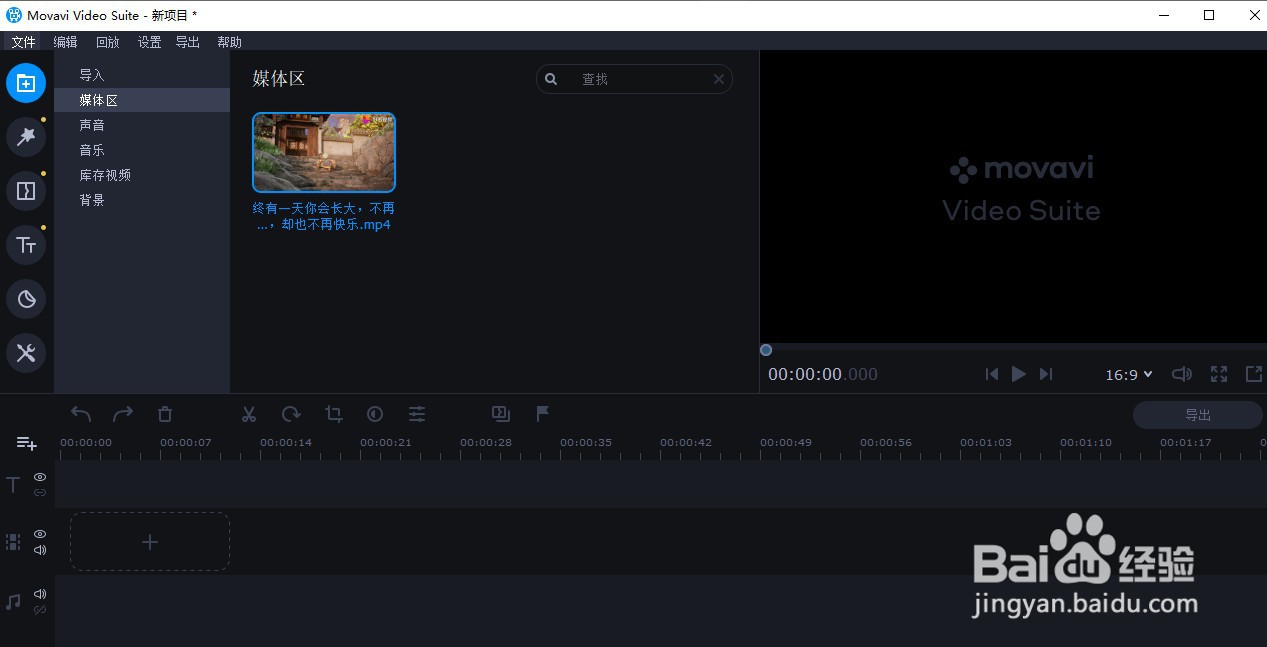Open More Tools with the wrench icon

click(26, 352)
